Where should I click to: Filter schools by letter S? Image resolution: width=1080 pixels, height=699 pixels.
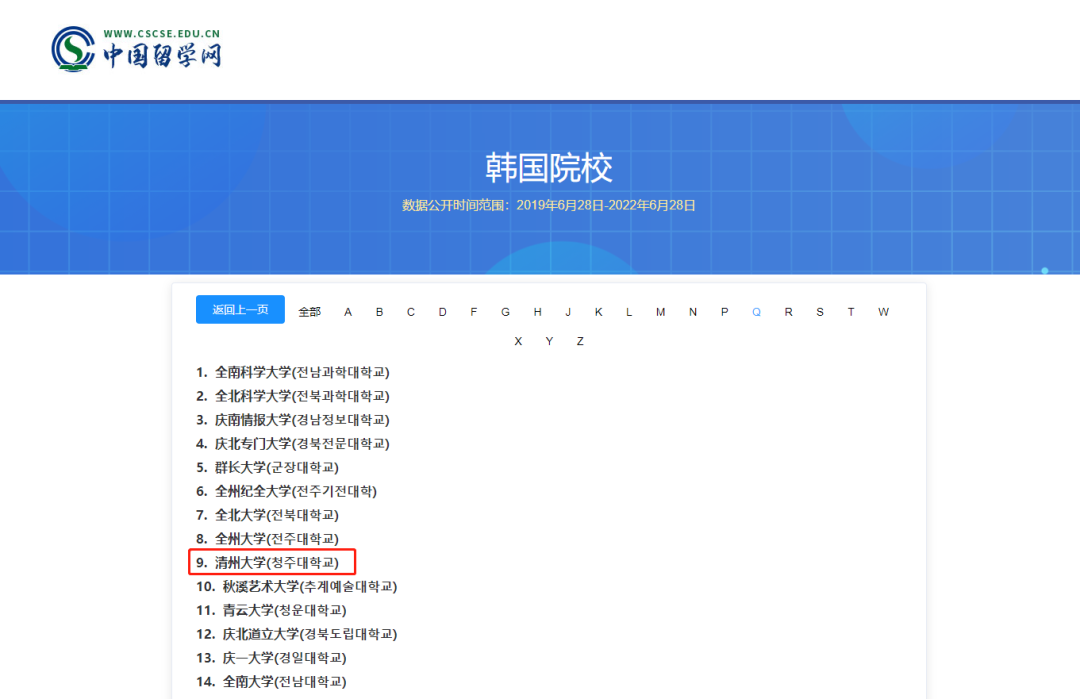[x=820, y=312]
